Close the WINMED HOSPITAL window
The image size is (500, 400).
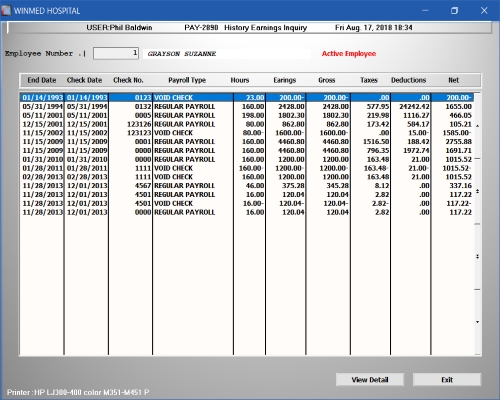[x=484, y=11]
